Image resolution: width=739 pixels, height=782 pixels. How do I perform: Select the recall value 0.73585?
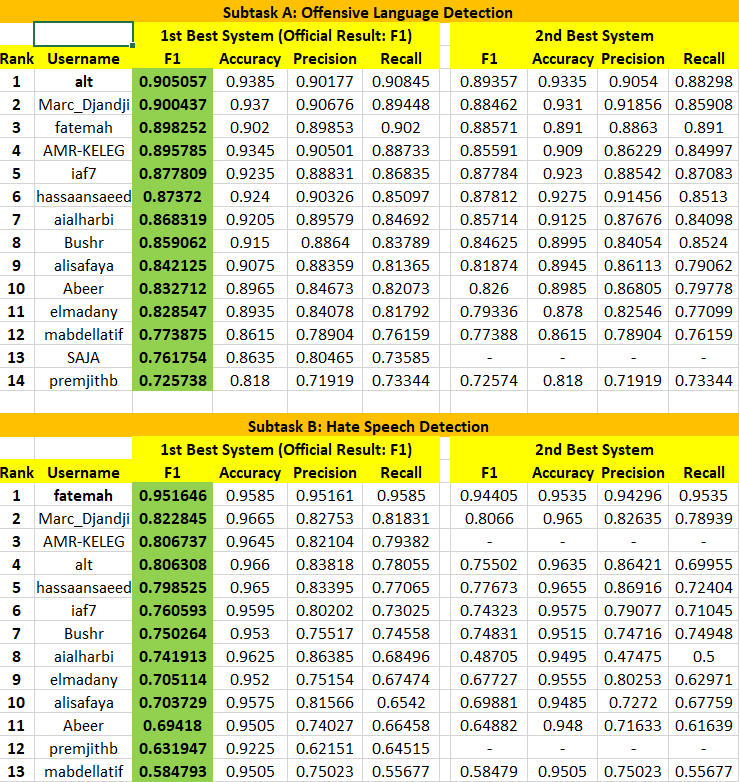pos(400,357)
